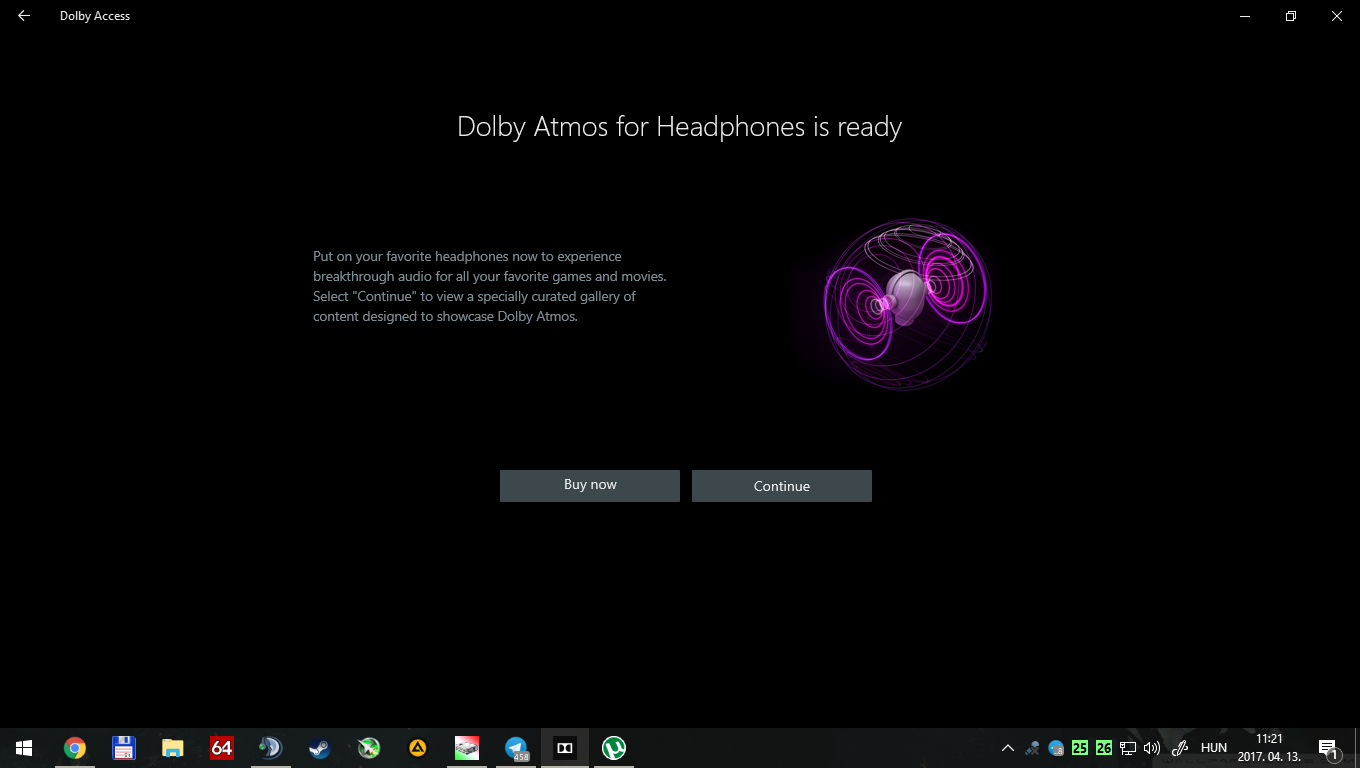Image resolution: width=1360 pixels, height=768 pixels.
Task: Click the microphone-with-X tray icon
Action: pos(1032,748)
